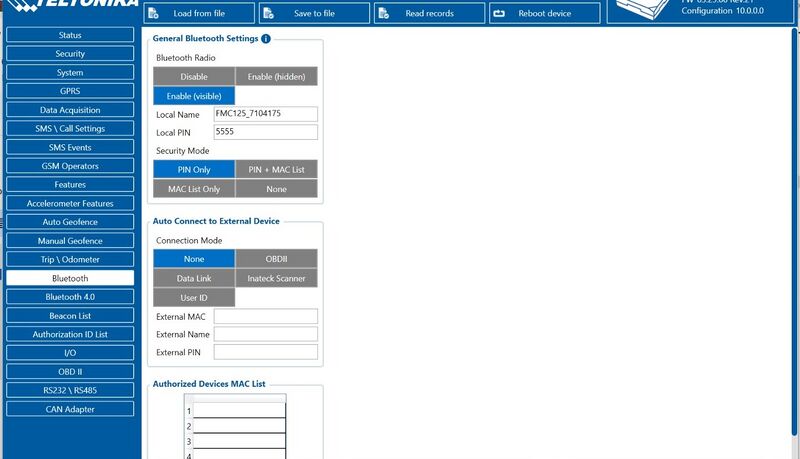Image resolution: width=800 pixels, height=459 pixels.
Task: Select User ID connection mode
Action: (194, 297)
